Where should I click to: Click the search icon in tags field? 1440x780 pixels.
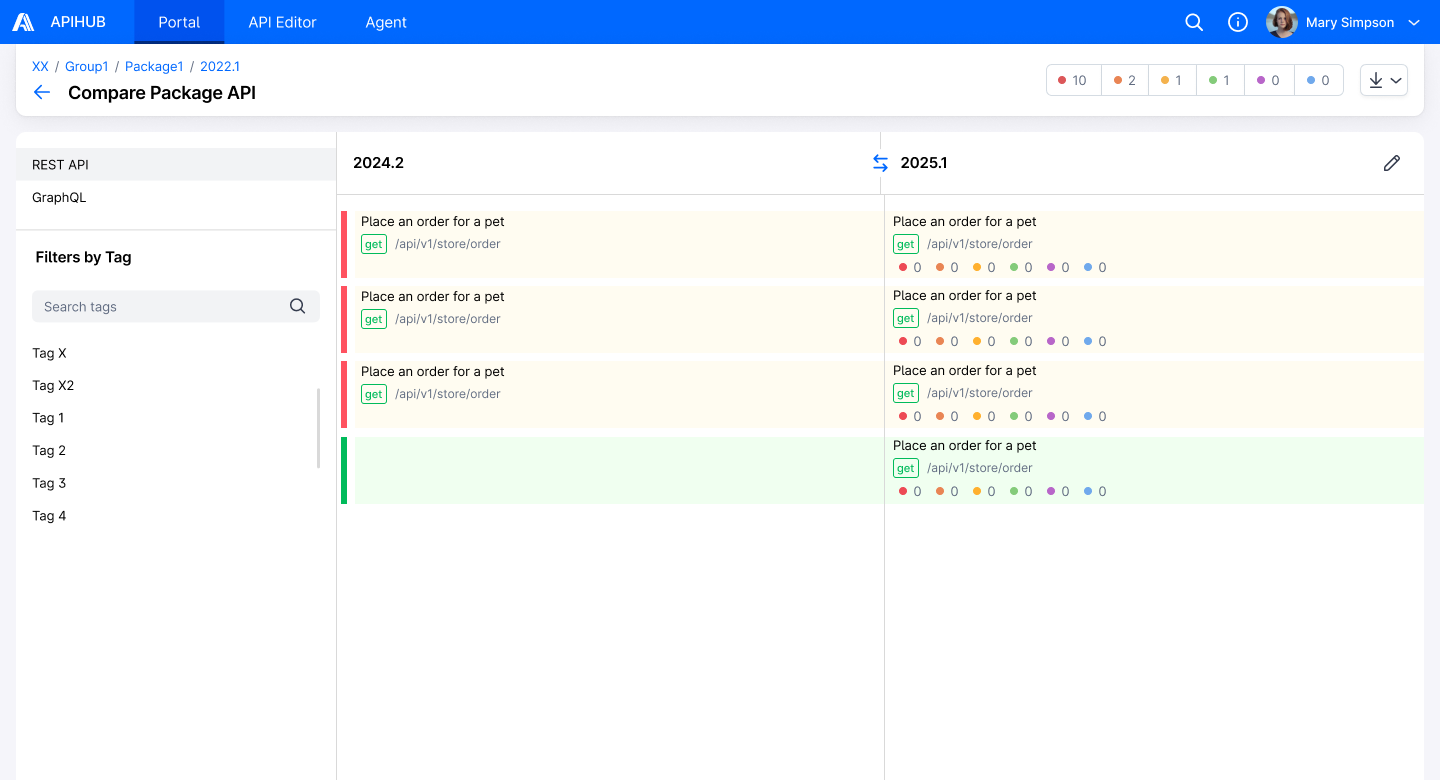click(298, 306)
